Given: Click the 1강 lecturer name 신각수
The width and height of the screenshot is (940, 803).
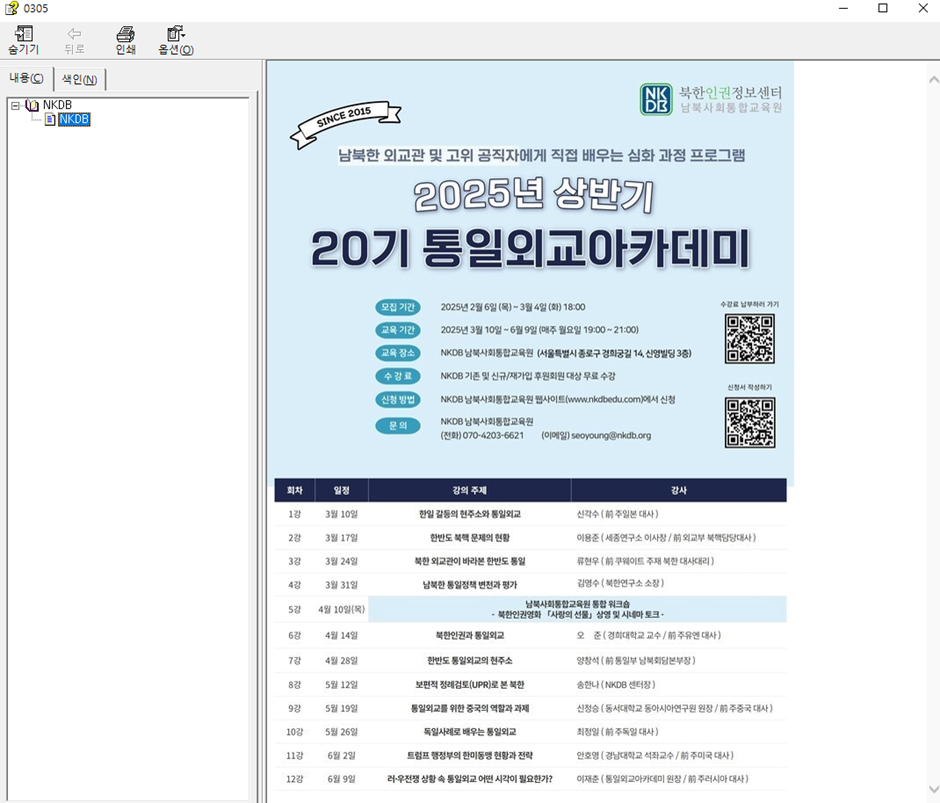Looking at the screenshot, I should click(x=588, y=514).
